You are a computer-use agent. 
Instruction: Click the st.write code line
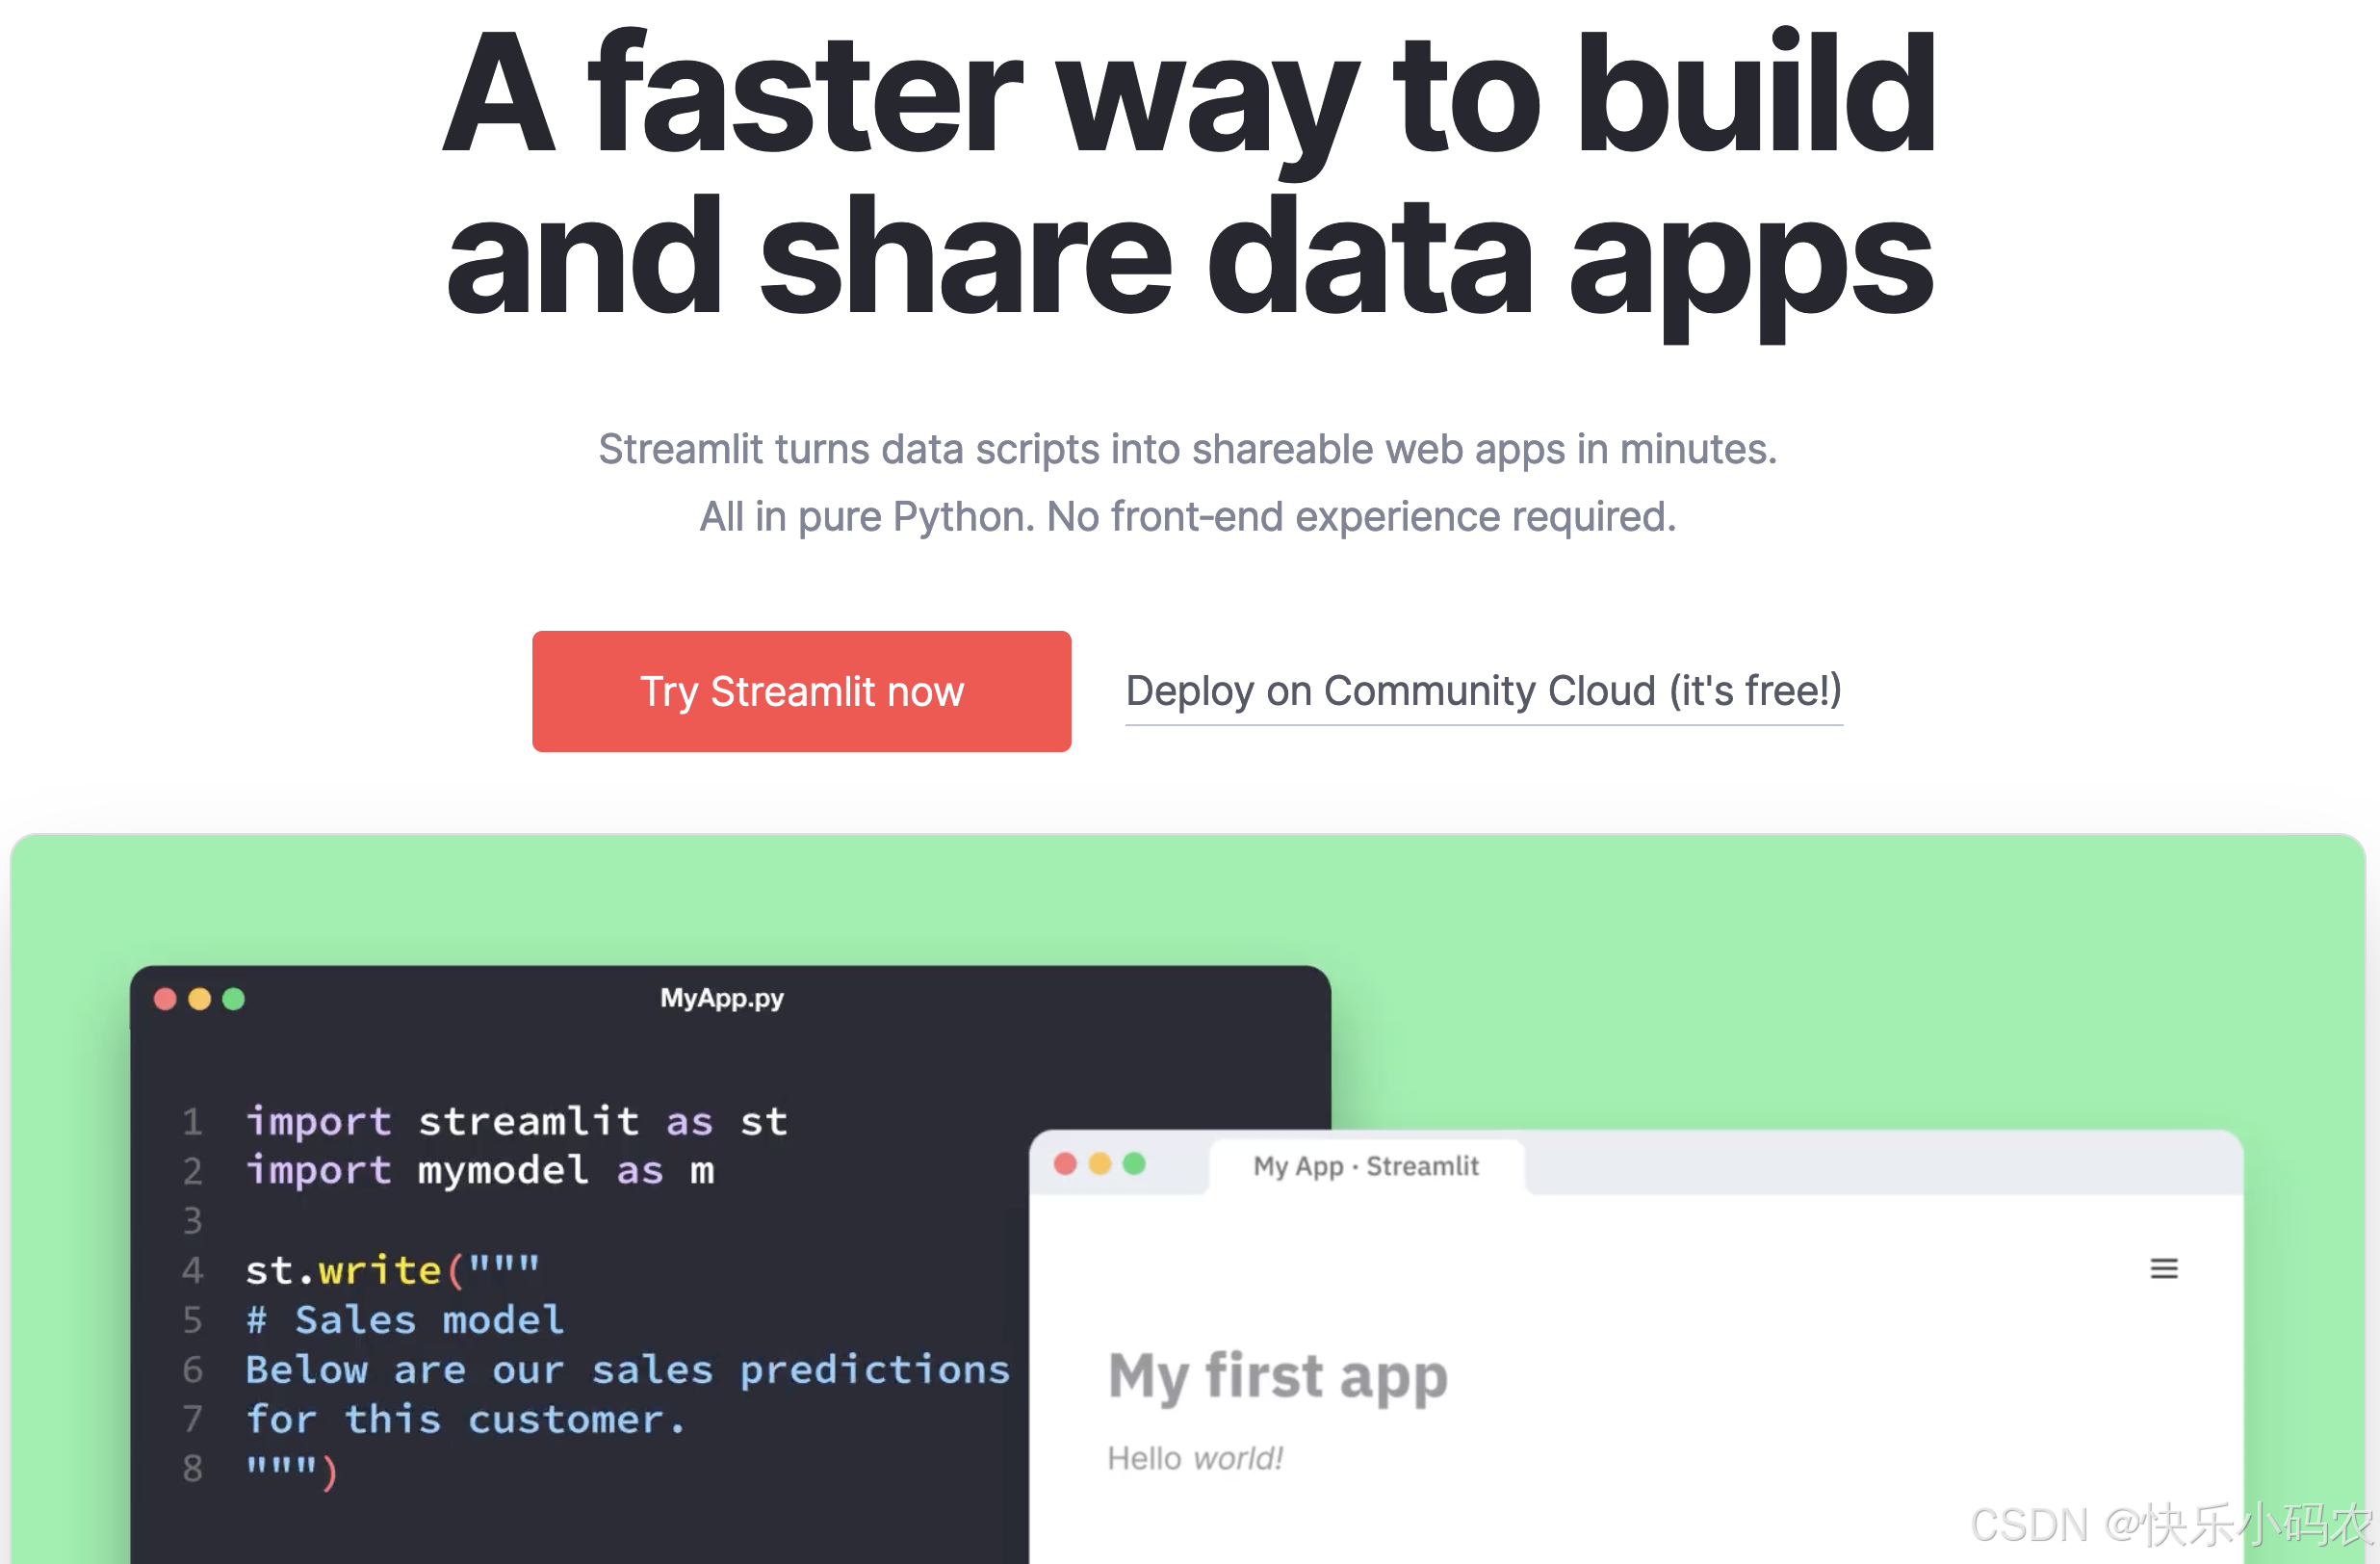(392, 1270)
